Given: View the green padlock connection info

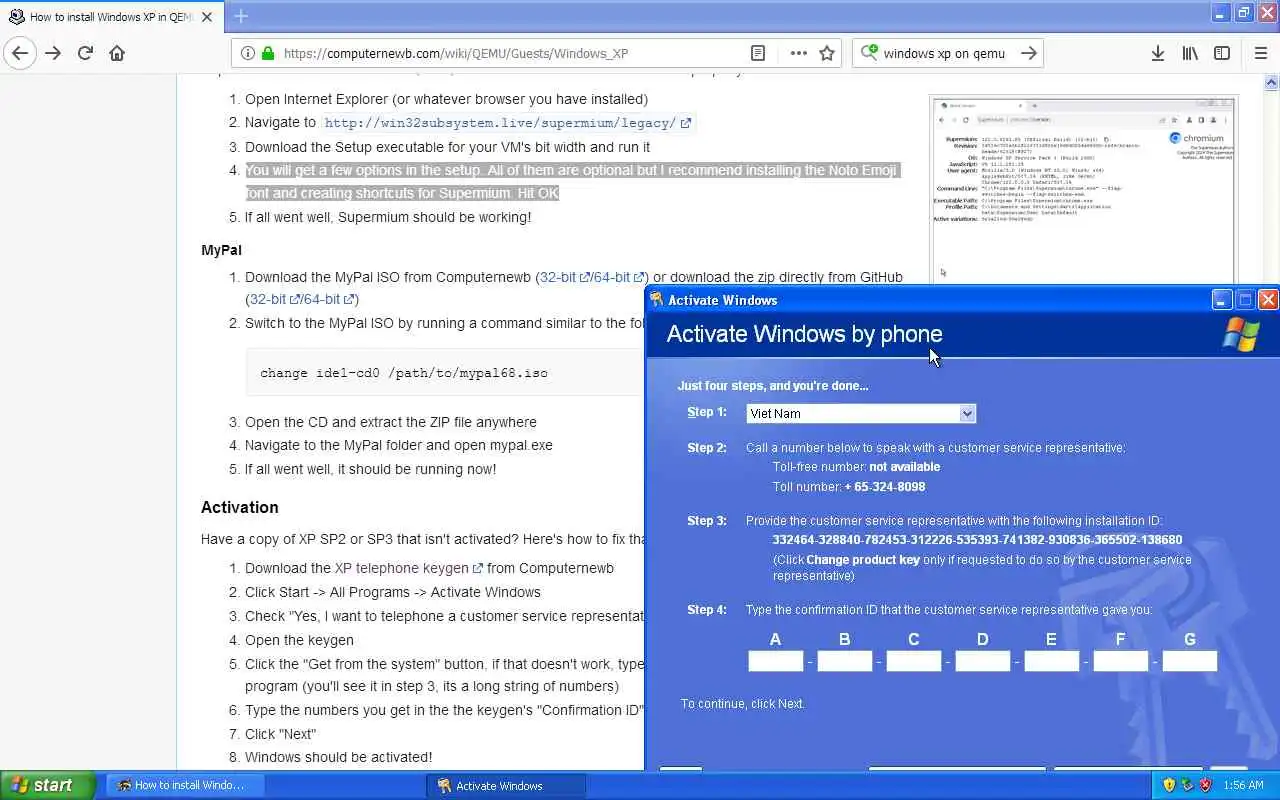Looking at the screenshot, I should point(267,53).
